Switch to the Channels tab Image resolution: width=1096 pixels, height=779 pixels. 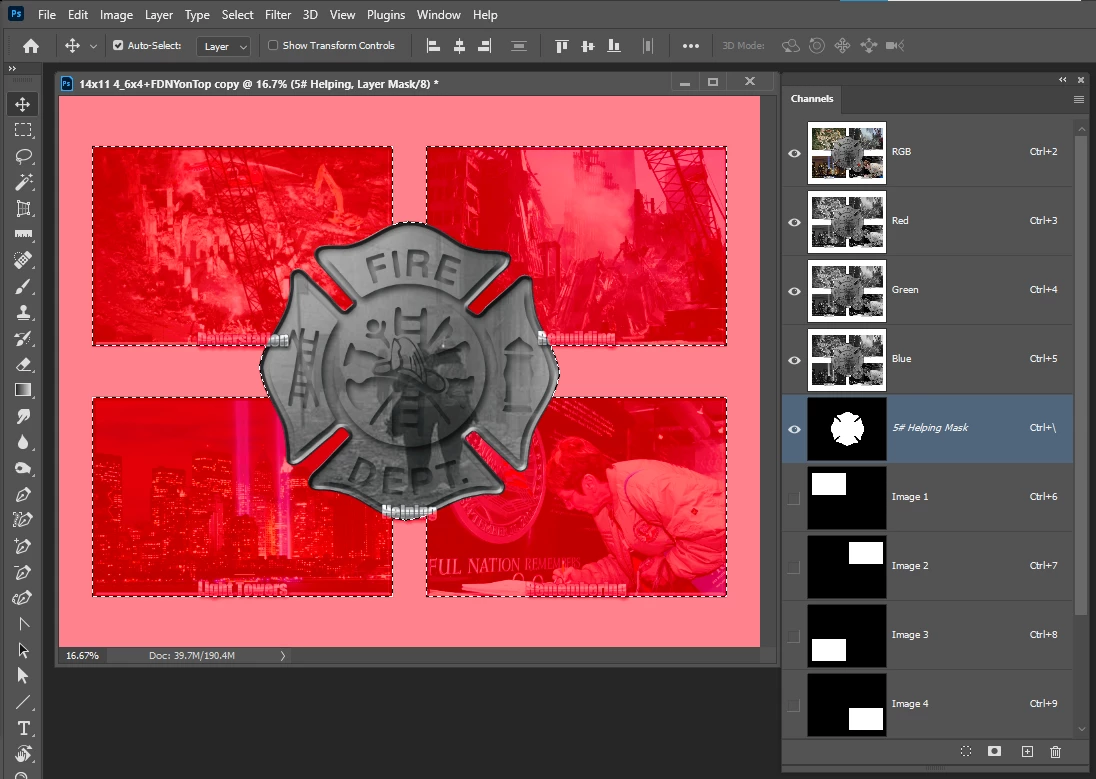[x=812, y=99]
